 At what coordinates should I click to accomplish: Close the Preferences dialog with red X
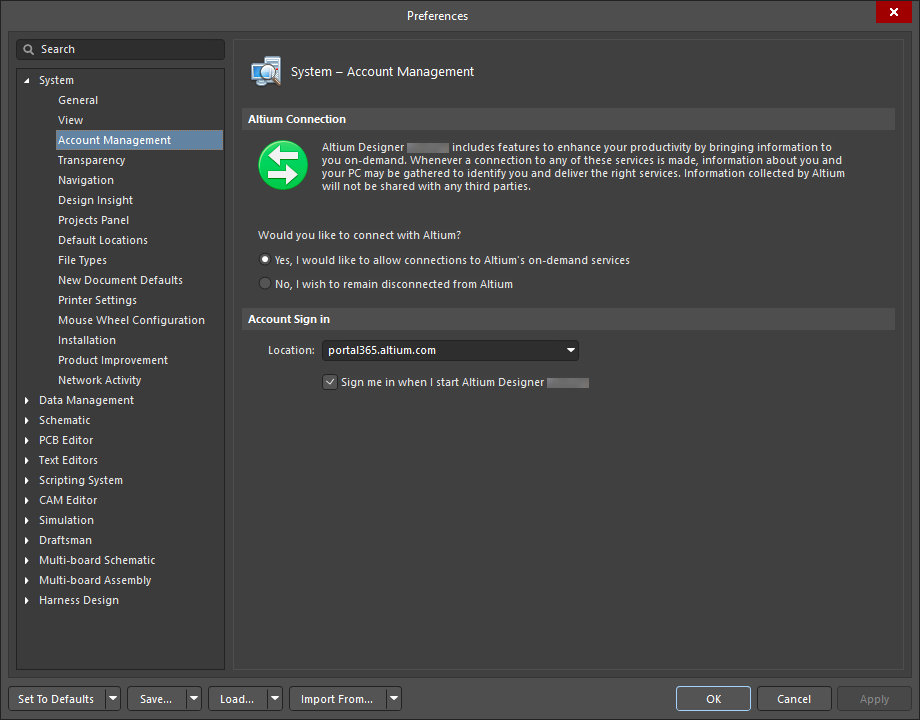893,12
